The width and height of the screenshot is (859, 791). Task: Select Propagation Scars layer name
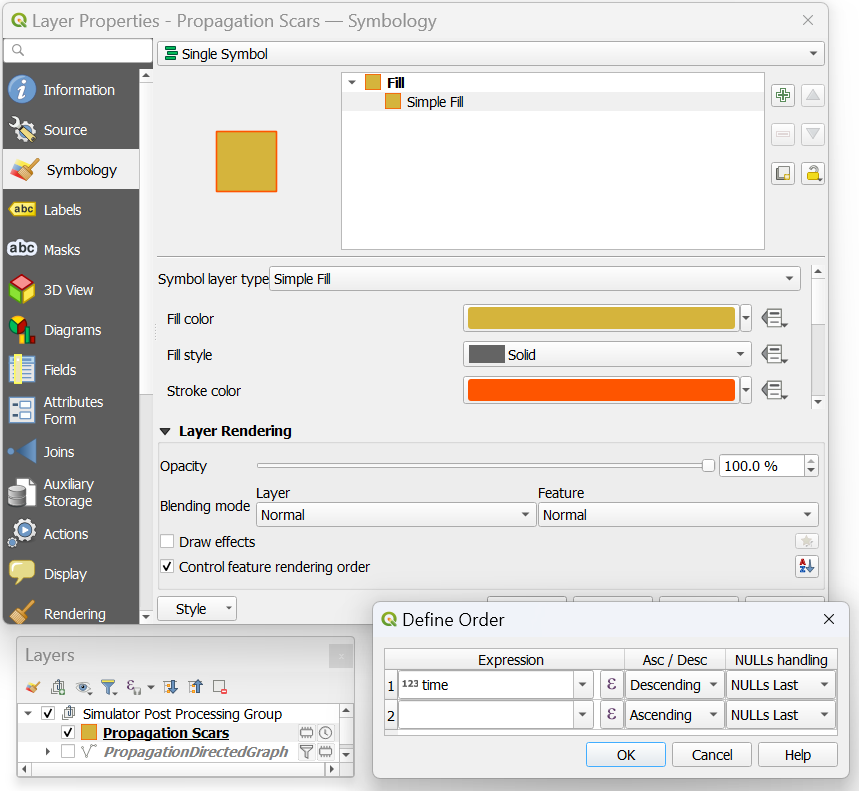pyautogui.click(x=166, y=732)
